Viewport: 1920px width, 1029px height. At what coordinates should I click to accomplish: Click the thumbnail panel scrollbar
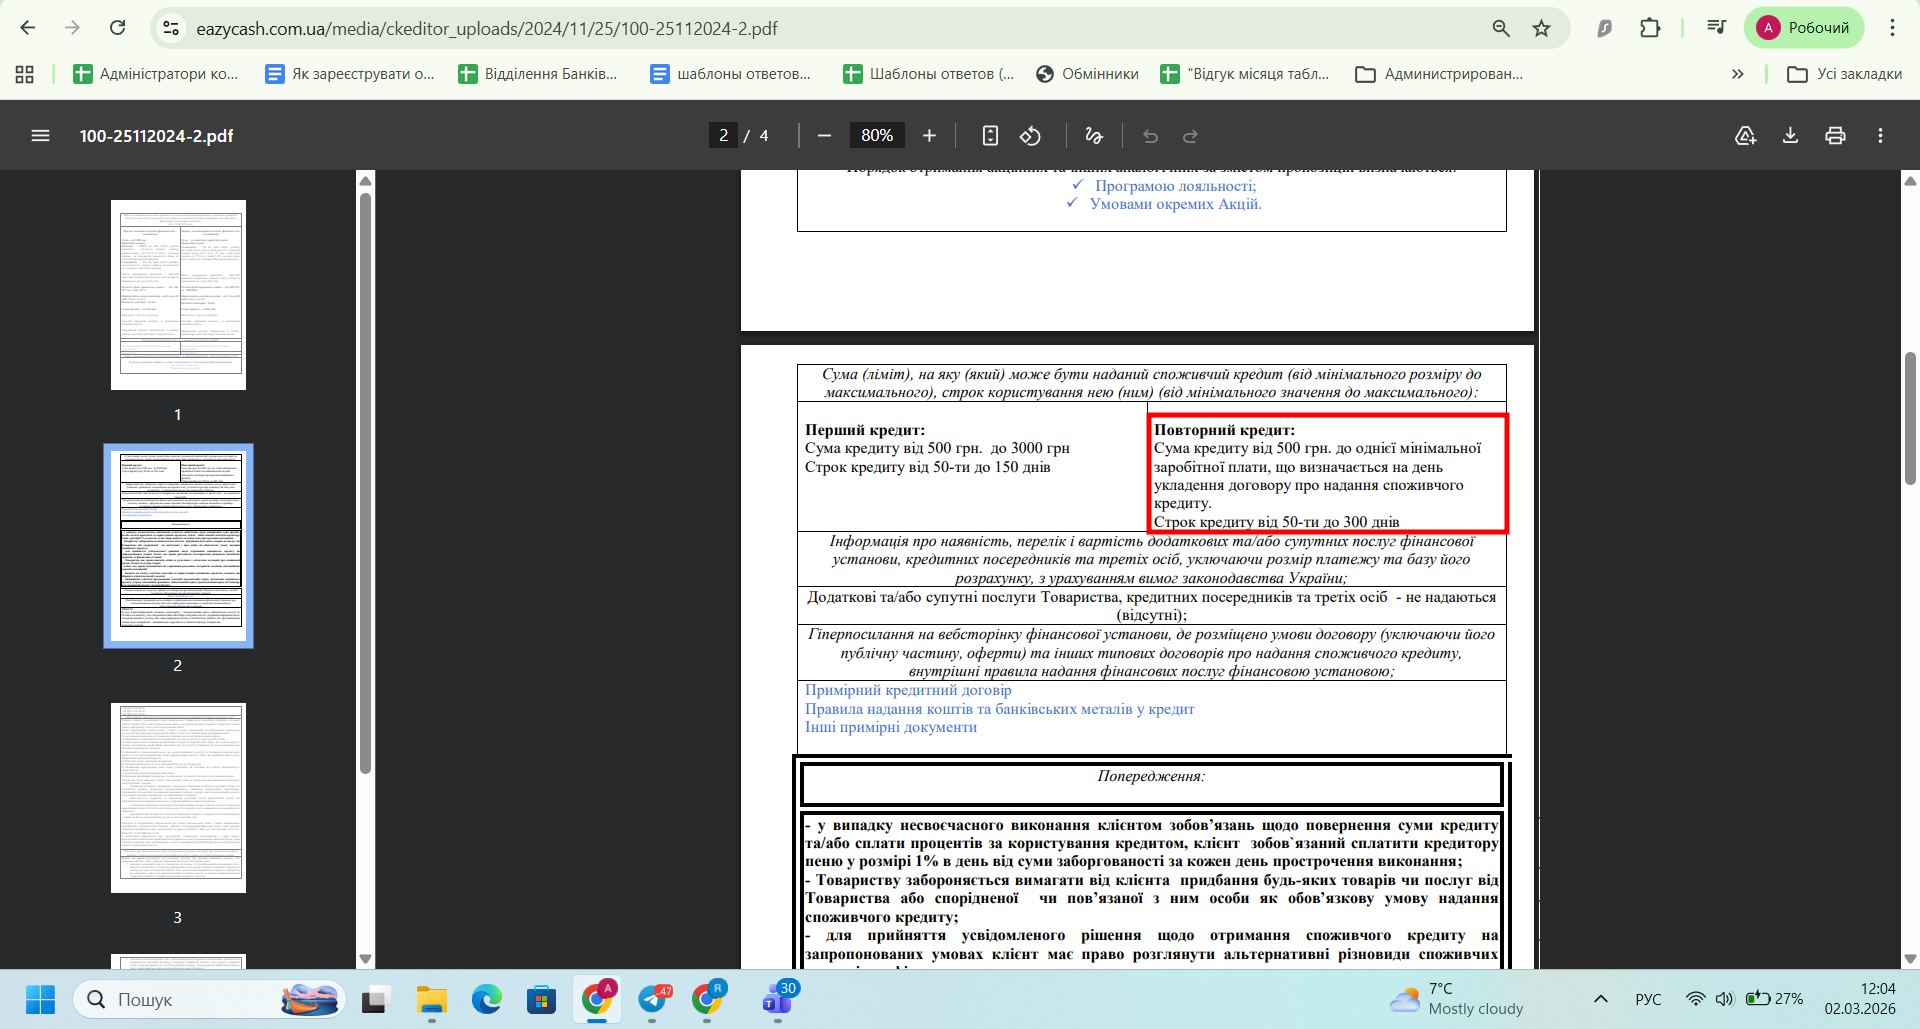point(365,484)
